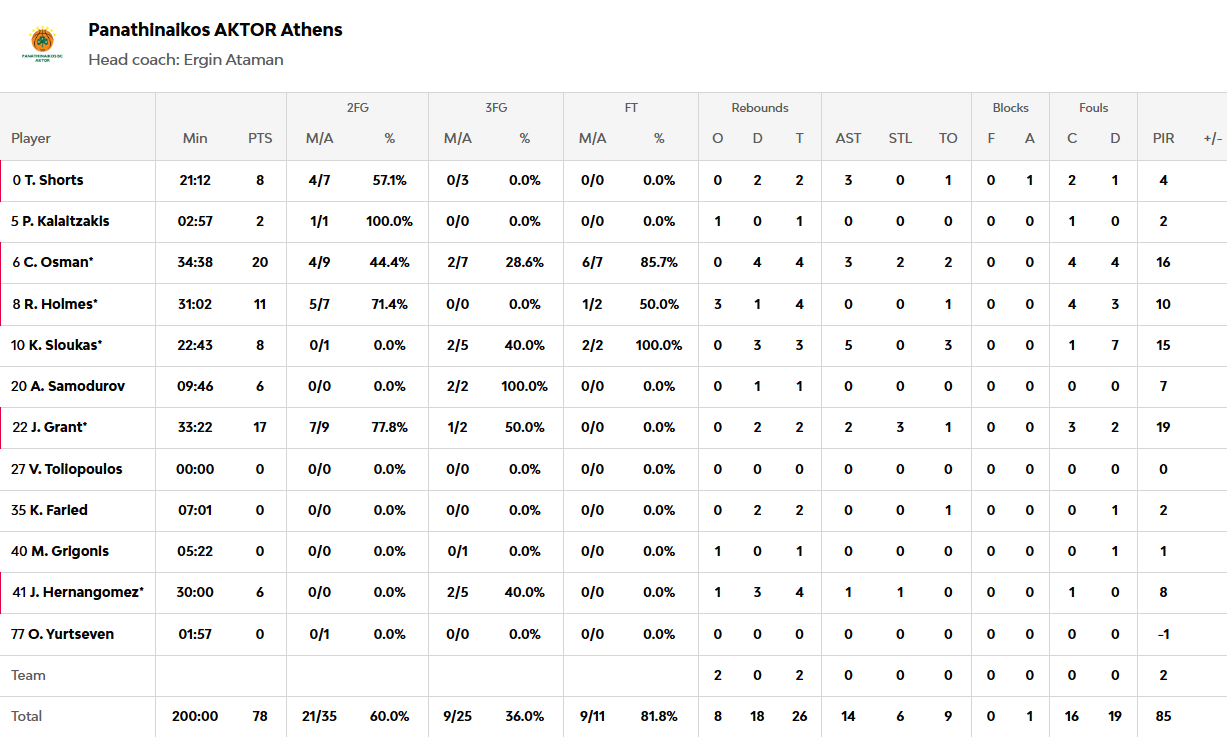The image size is (1227, 737).
Task: Sort by STL column header
Action: (900, 139)
